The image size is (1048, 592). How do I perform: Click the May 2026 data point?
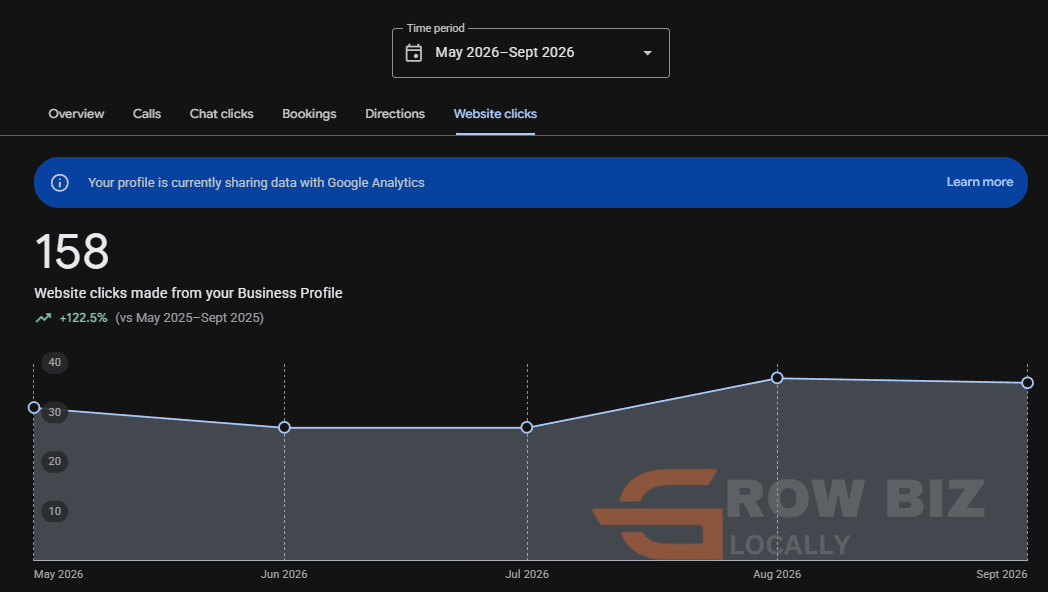tap(33, 408)
